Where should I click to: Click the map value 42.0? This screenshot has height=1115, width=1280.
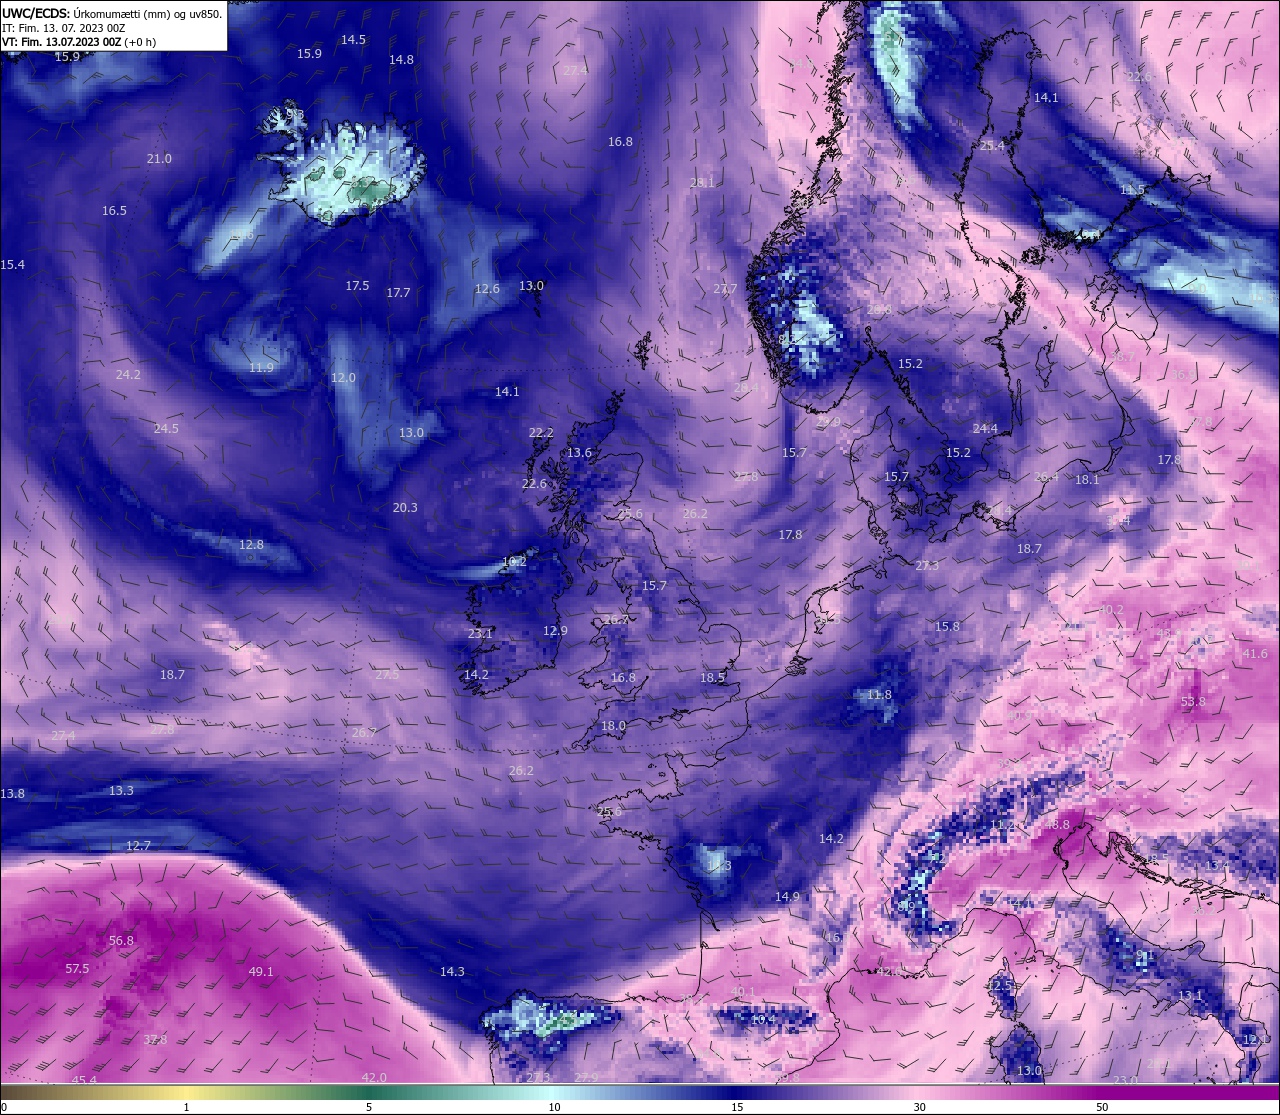click(x=374, y=1078)
